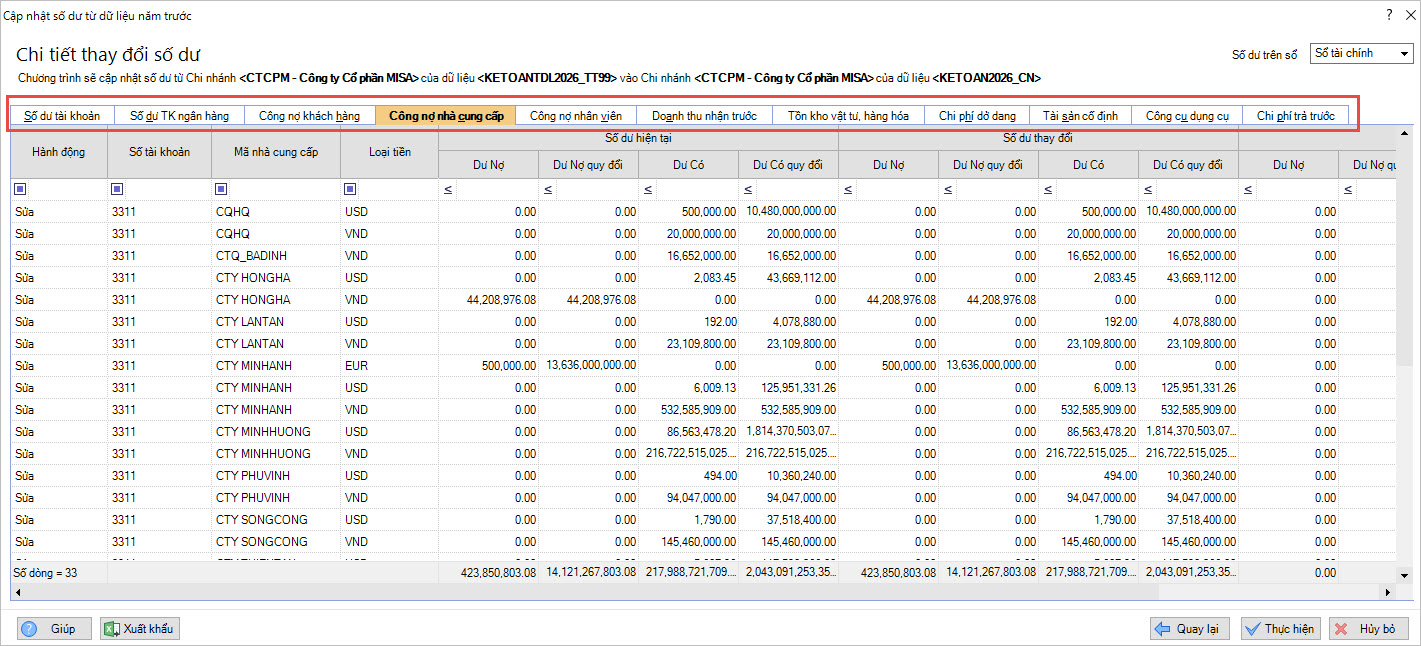This screenshot has width=1421, height=646.
Task: Open the title bar help question mark
Action: 1388,15
